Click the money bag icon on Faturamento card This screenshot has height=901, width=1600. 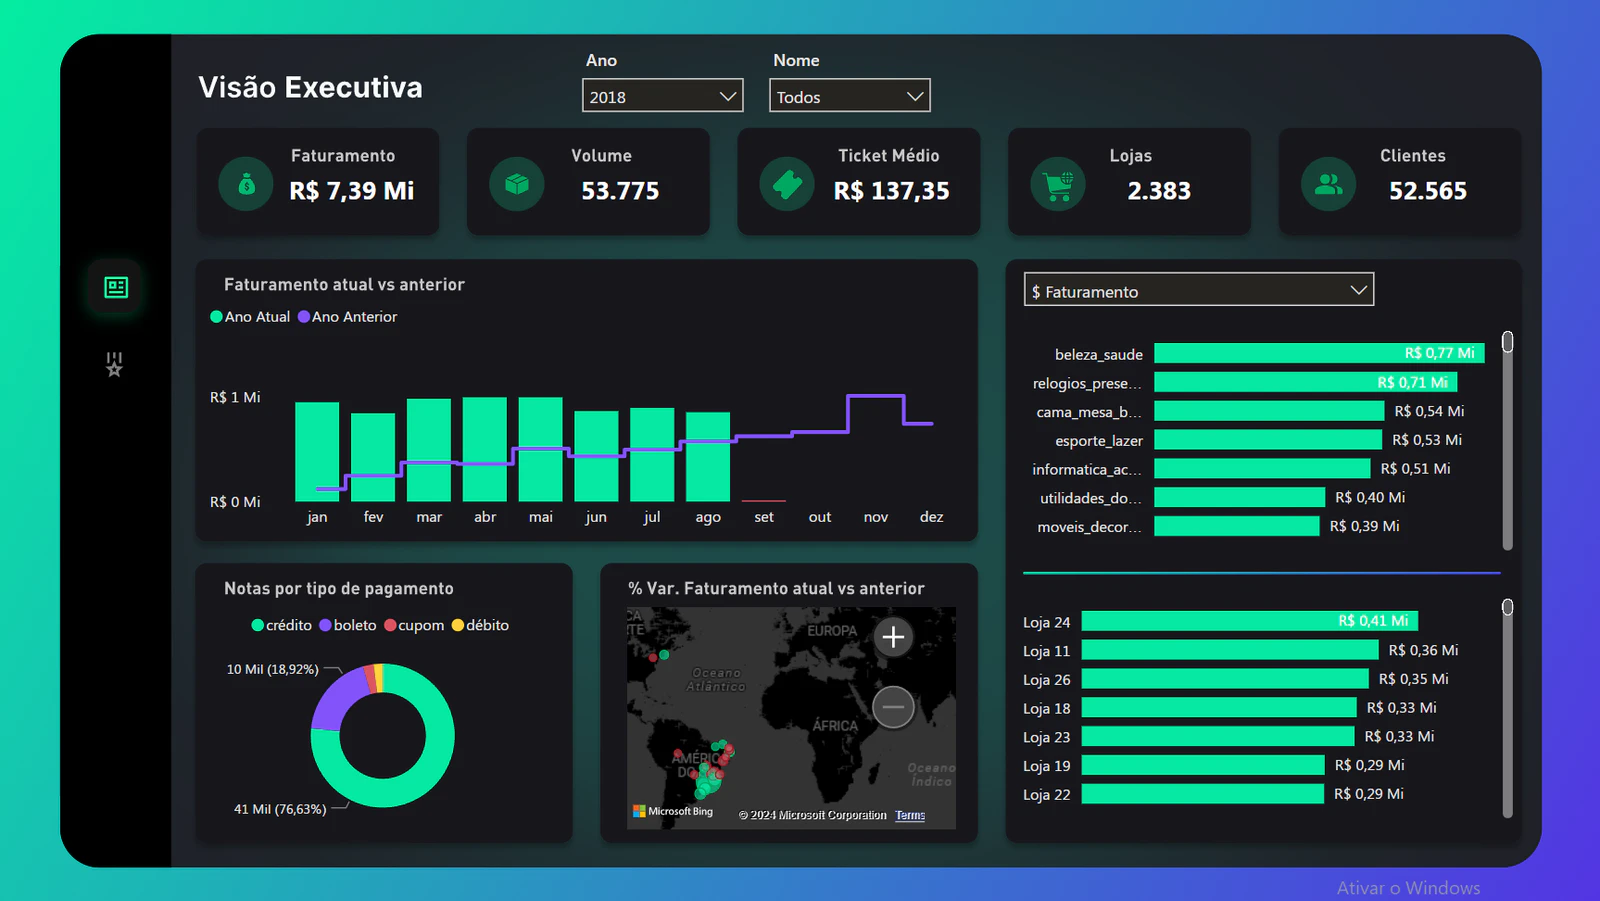[246, 184]
